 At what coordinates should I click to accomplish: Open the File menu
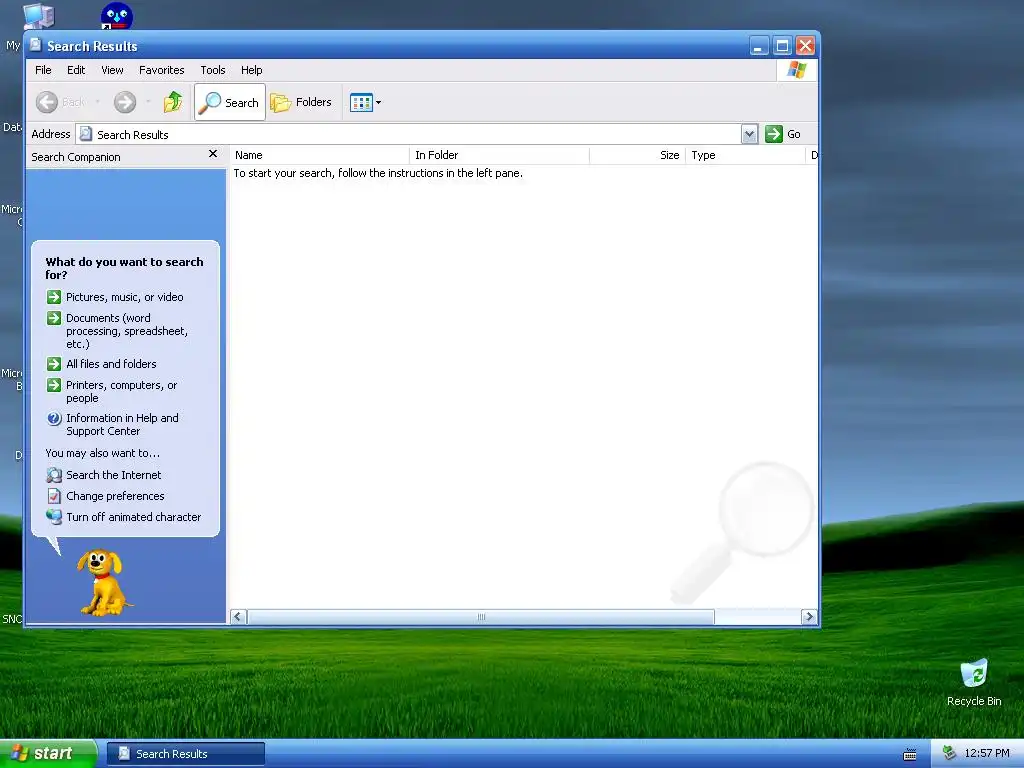(43, 70)
